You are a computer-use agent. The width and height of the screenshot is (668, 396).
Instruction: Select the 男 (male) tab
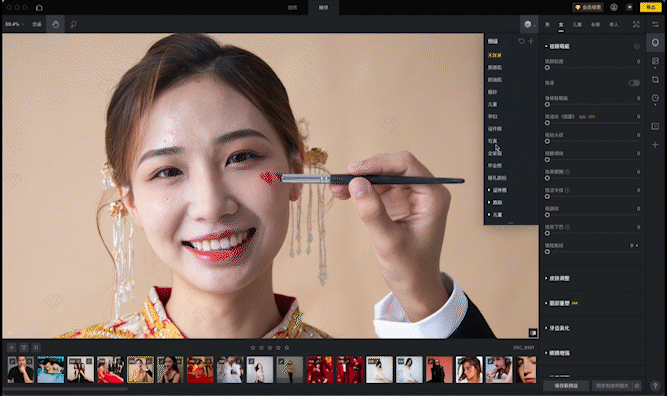[x=547, y=25]
